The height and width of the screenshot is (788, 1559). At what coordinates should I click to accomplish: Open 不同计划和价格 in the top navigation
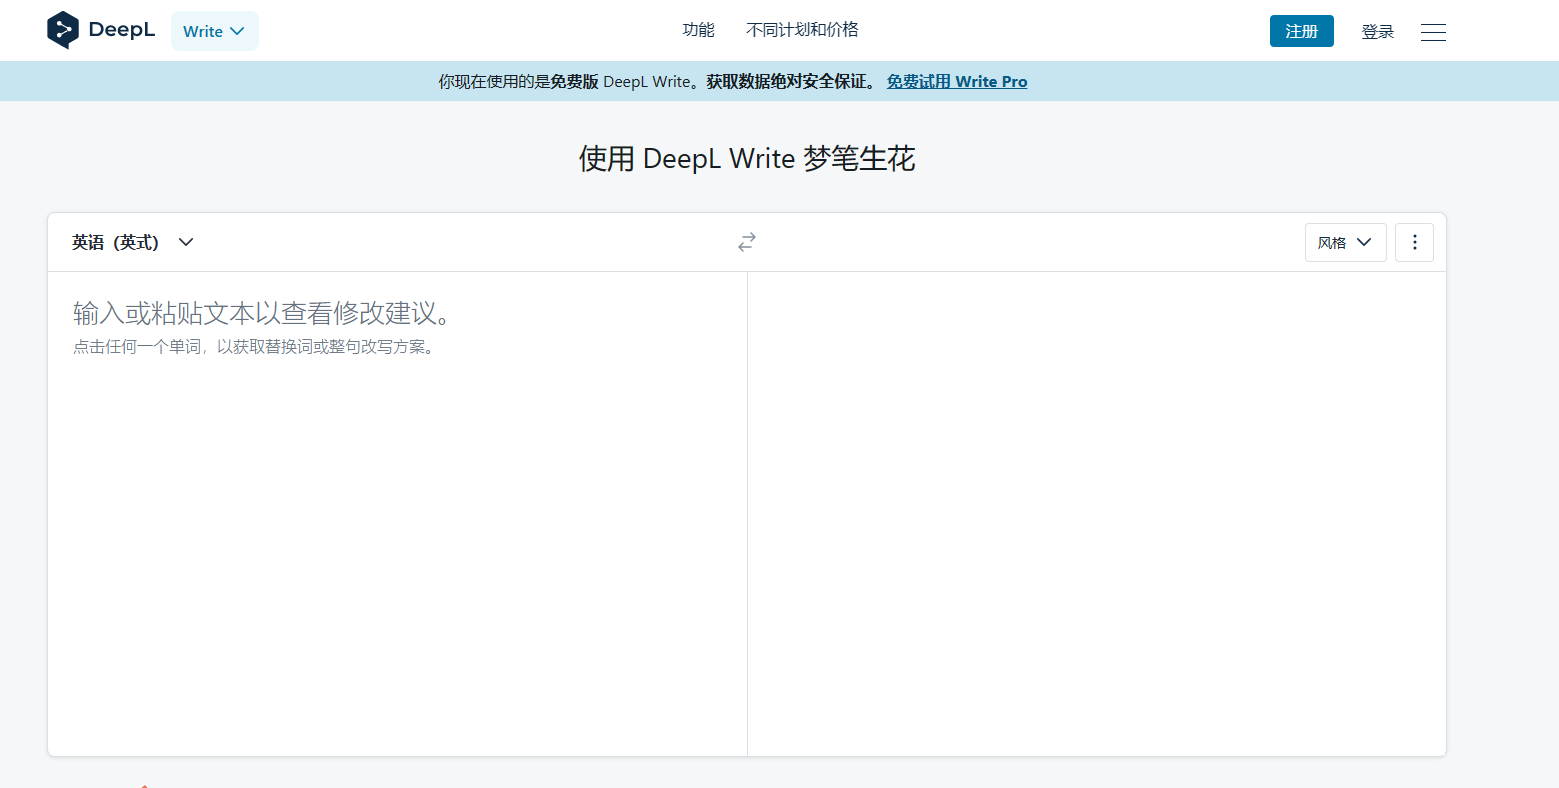click(802, 30)
